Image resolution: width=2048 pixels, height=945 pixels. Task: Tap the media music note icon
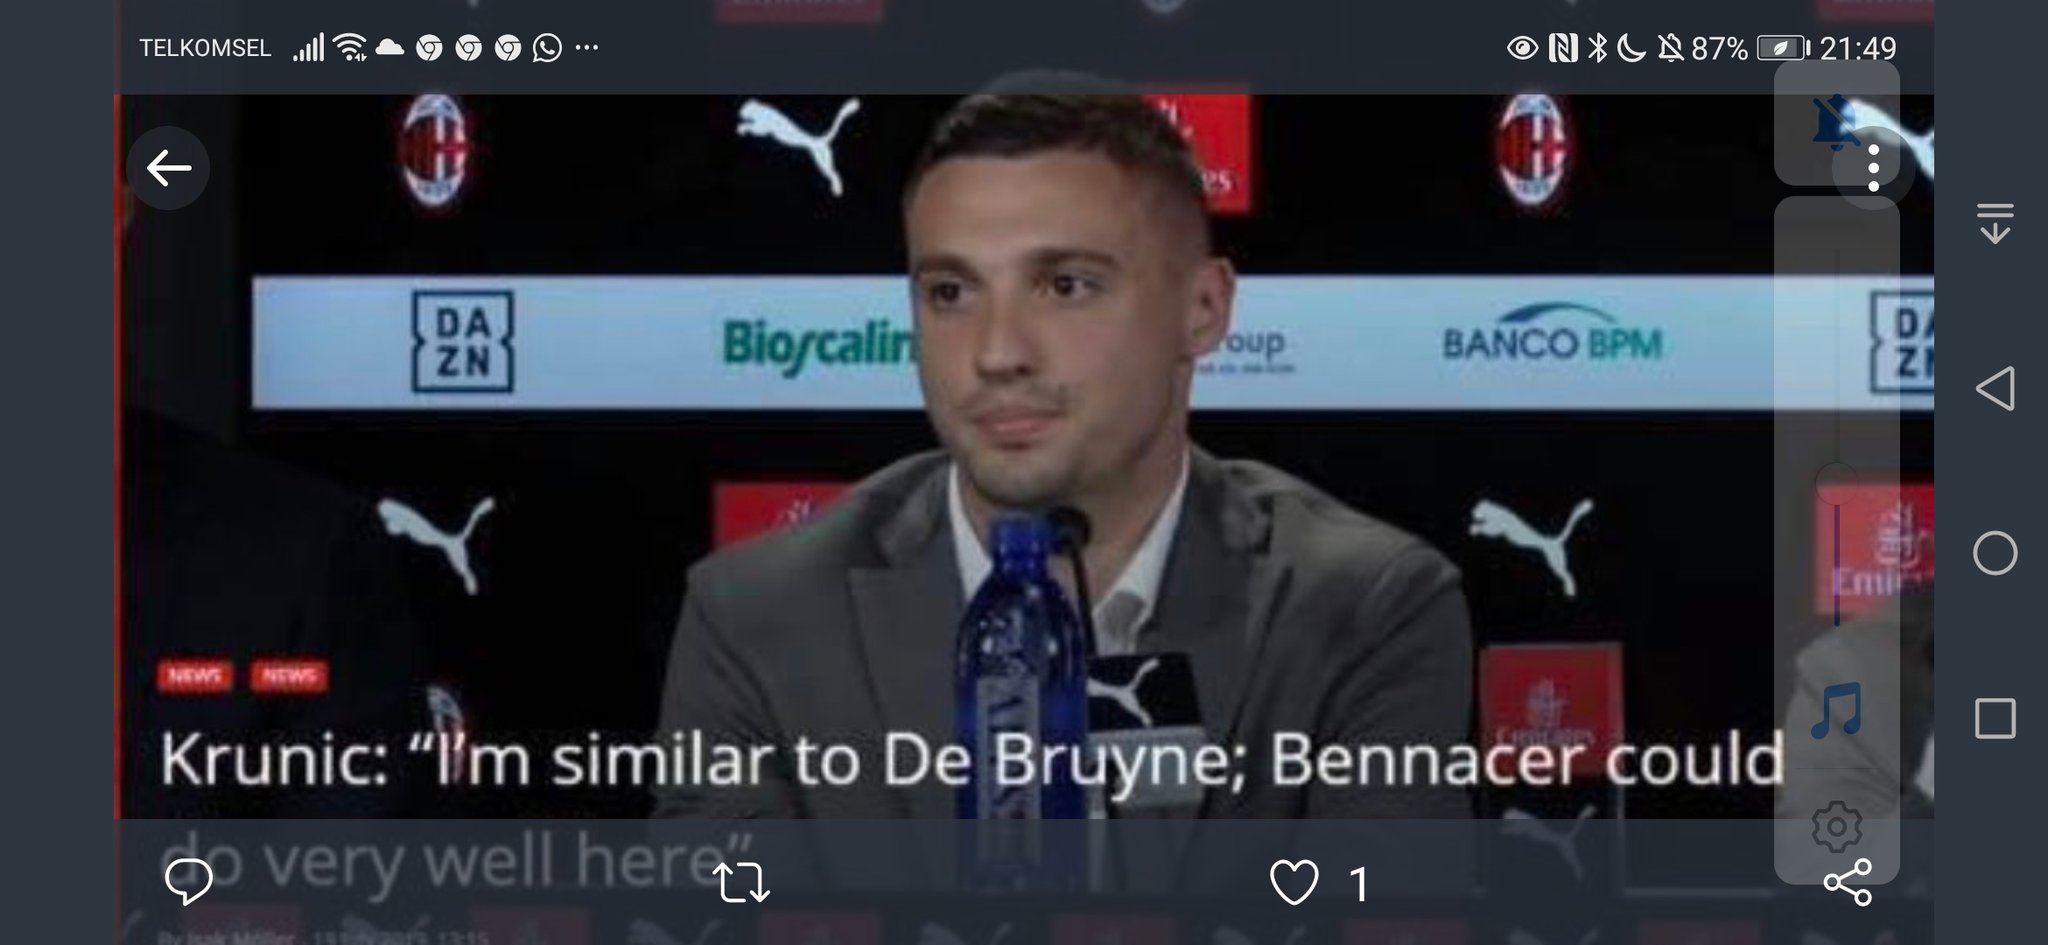[1836, 710]
